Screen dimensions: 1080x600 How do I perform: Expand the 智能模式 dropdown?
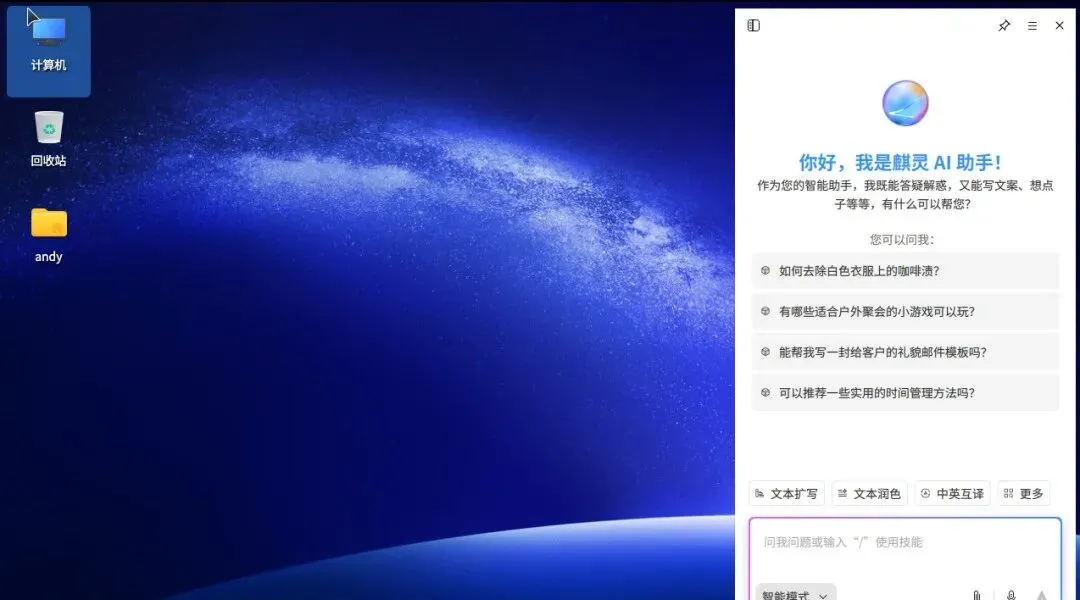pyautogui.click(x=796, y=594)
